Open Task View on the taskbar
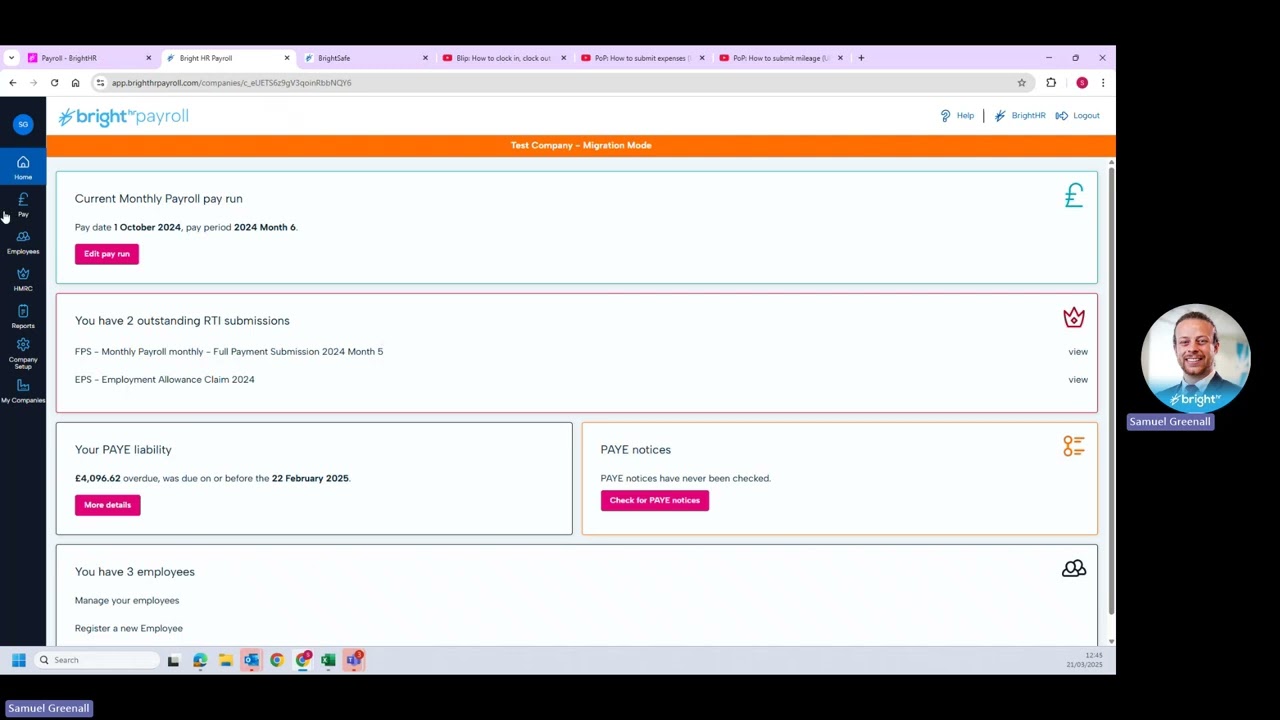 [x=173, y=660]
